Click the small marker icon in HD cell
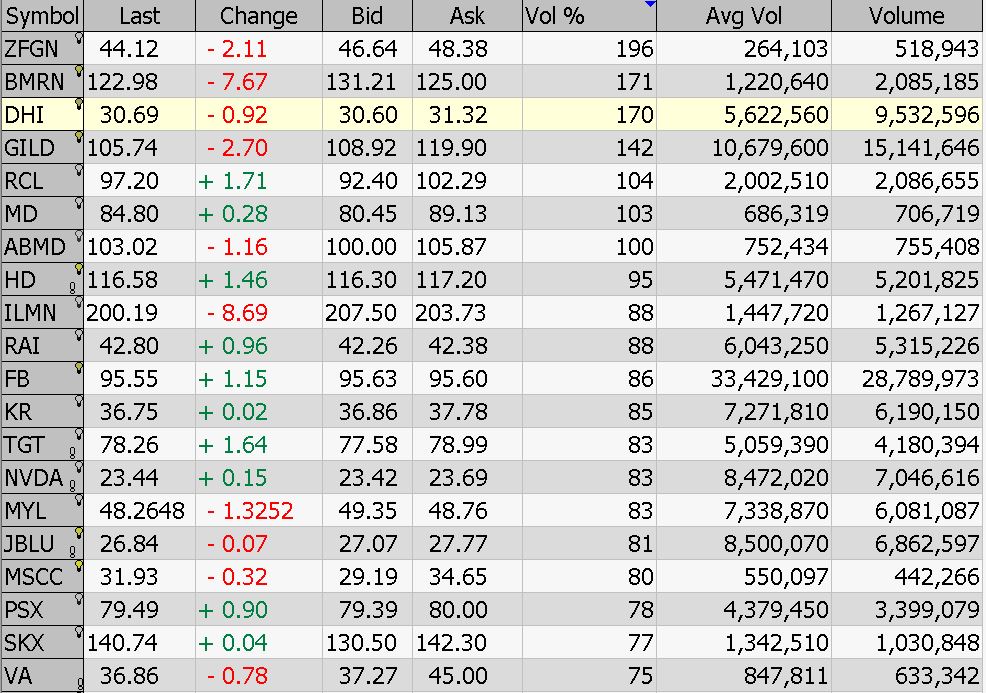Screen dimensions: 986x693 [x=72, y=288]
